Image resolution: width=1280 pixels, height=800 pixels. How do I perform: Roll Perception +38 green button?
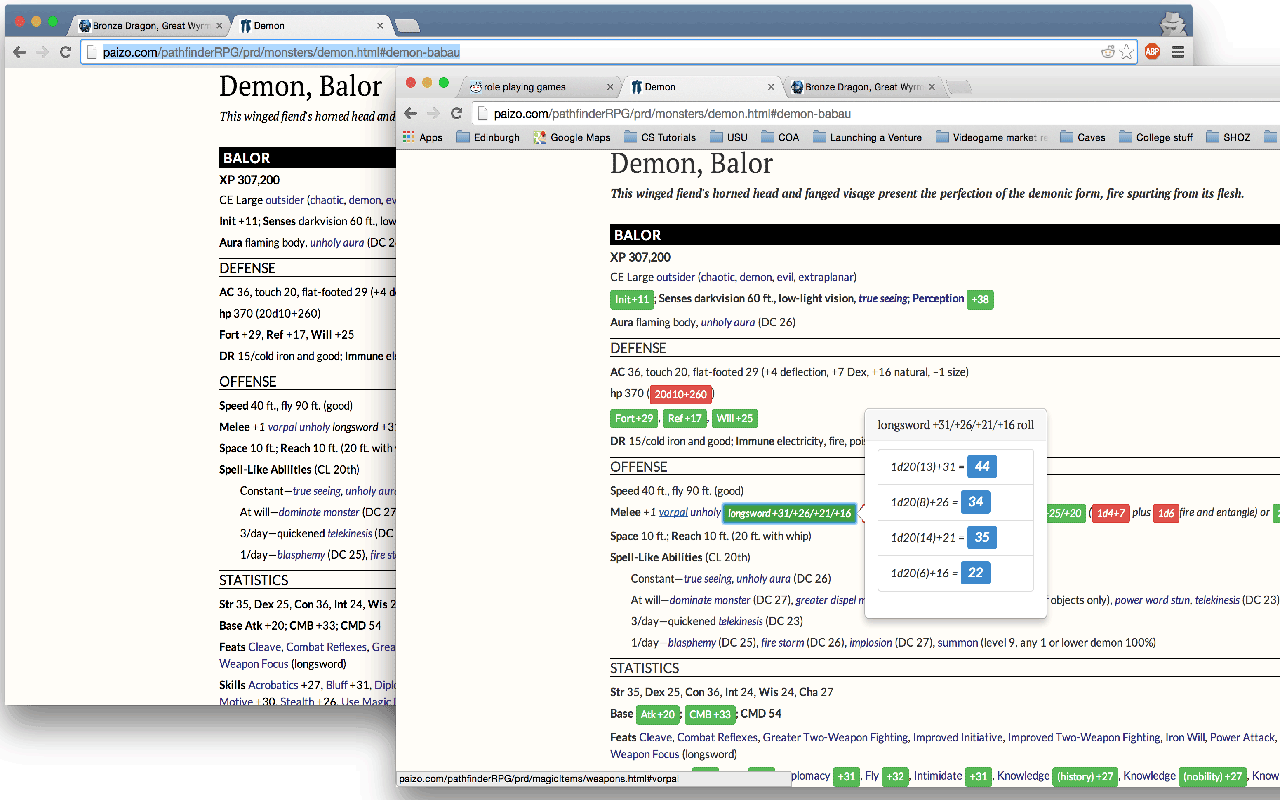point(980,299)
